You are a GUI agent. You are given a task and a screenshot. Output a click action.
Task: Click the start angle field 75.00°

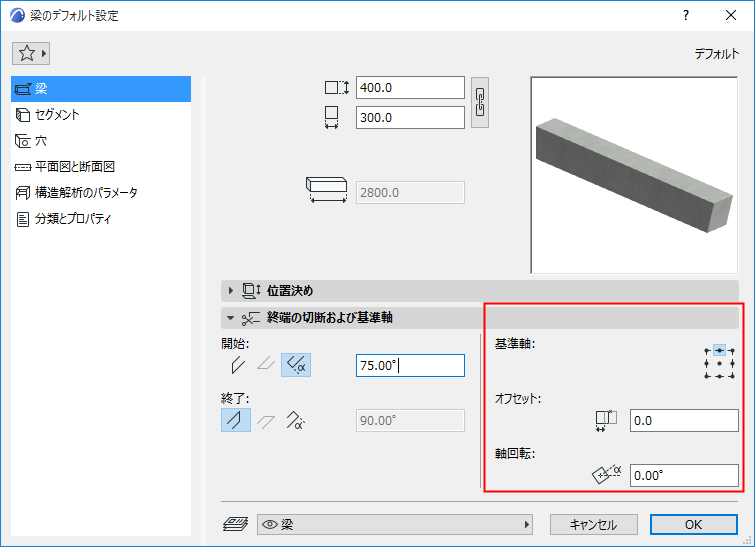click(x=410, y=365)
